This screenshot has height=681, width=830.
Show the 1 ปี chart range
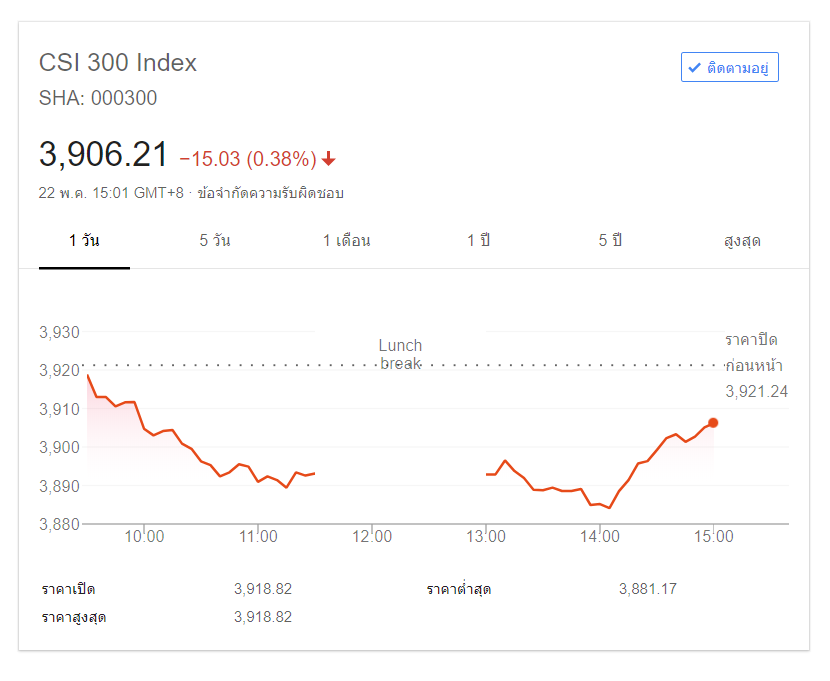tap(478, 241)
